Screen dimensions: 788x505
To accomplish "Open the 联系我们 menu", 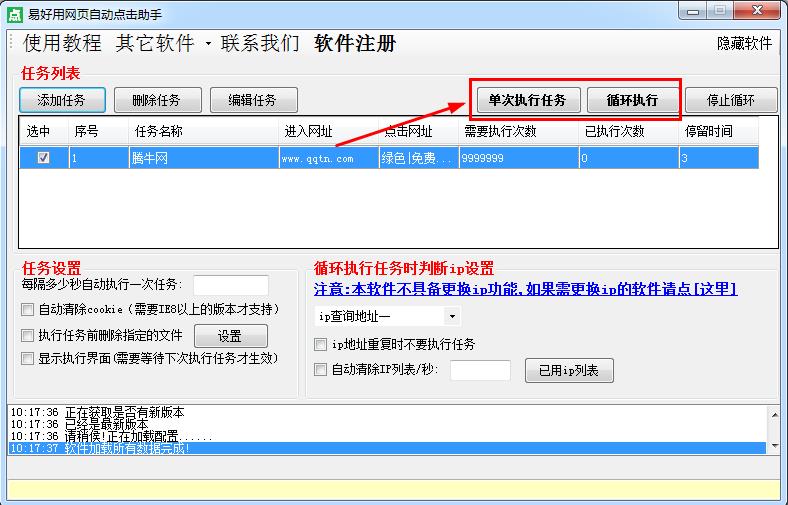I will (260, 43).
